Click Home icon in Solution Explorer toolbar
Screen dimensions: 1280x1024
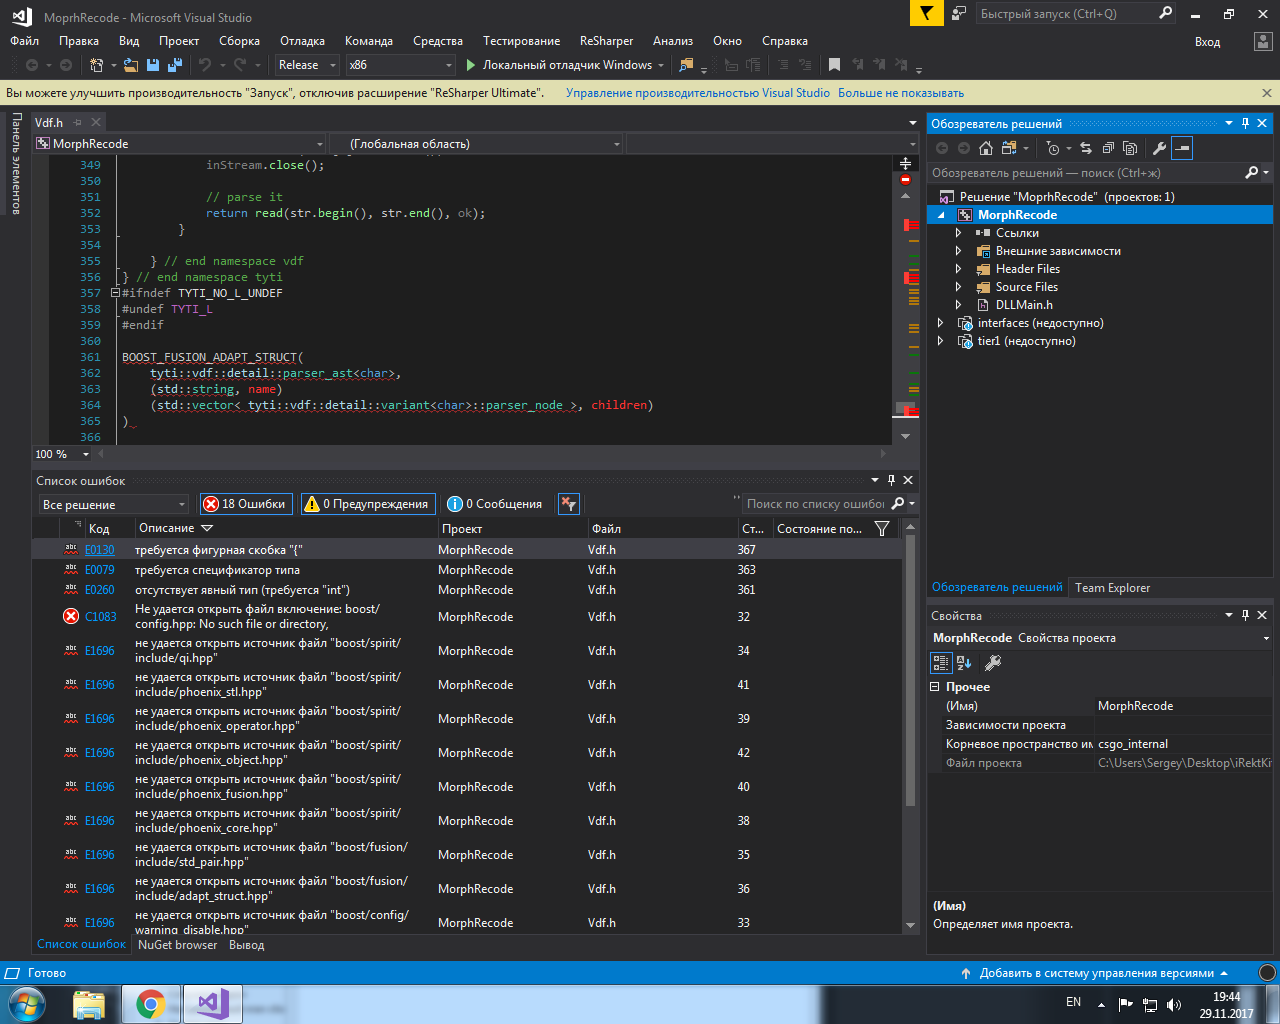point(986,148)
